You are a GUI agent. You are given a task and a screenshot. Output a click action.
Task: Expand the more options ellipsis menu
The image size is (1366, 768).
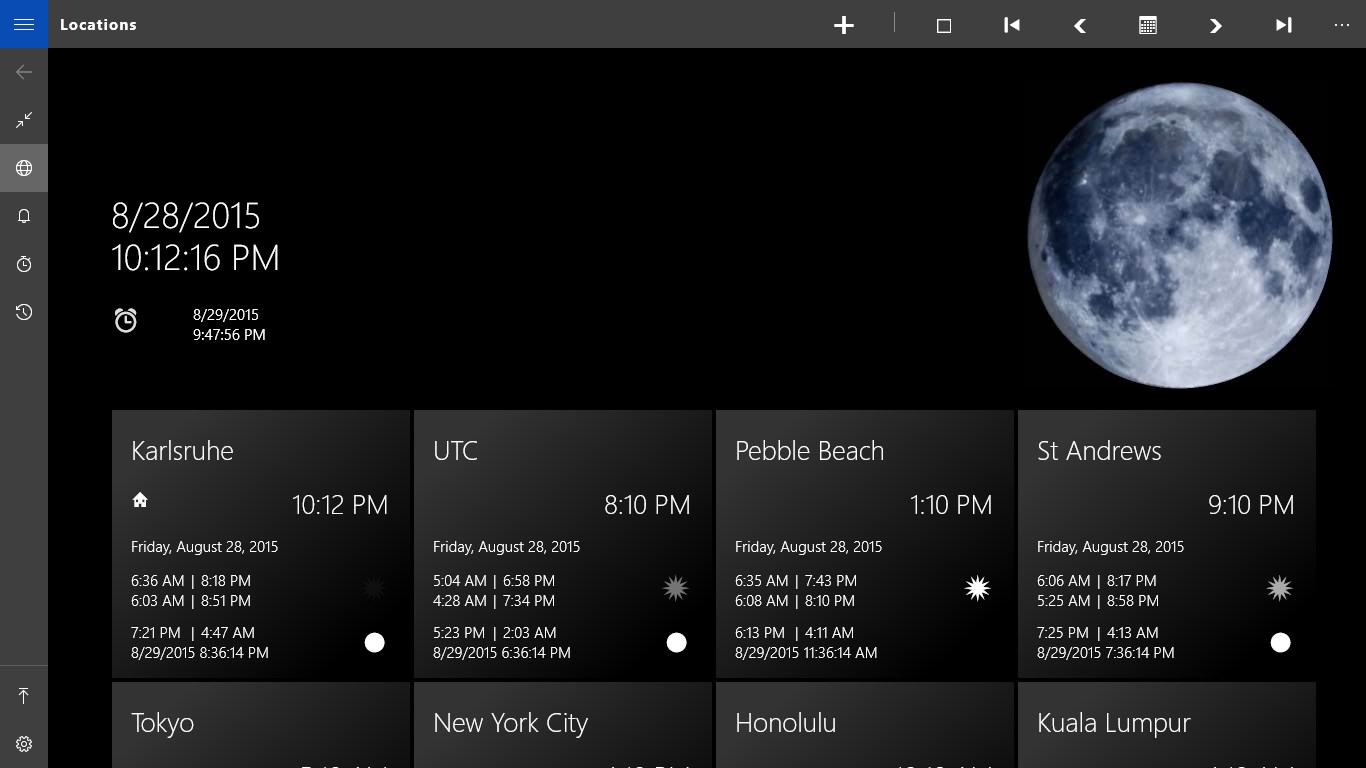[x=1341, y=25]
